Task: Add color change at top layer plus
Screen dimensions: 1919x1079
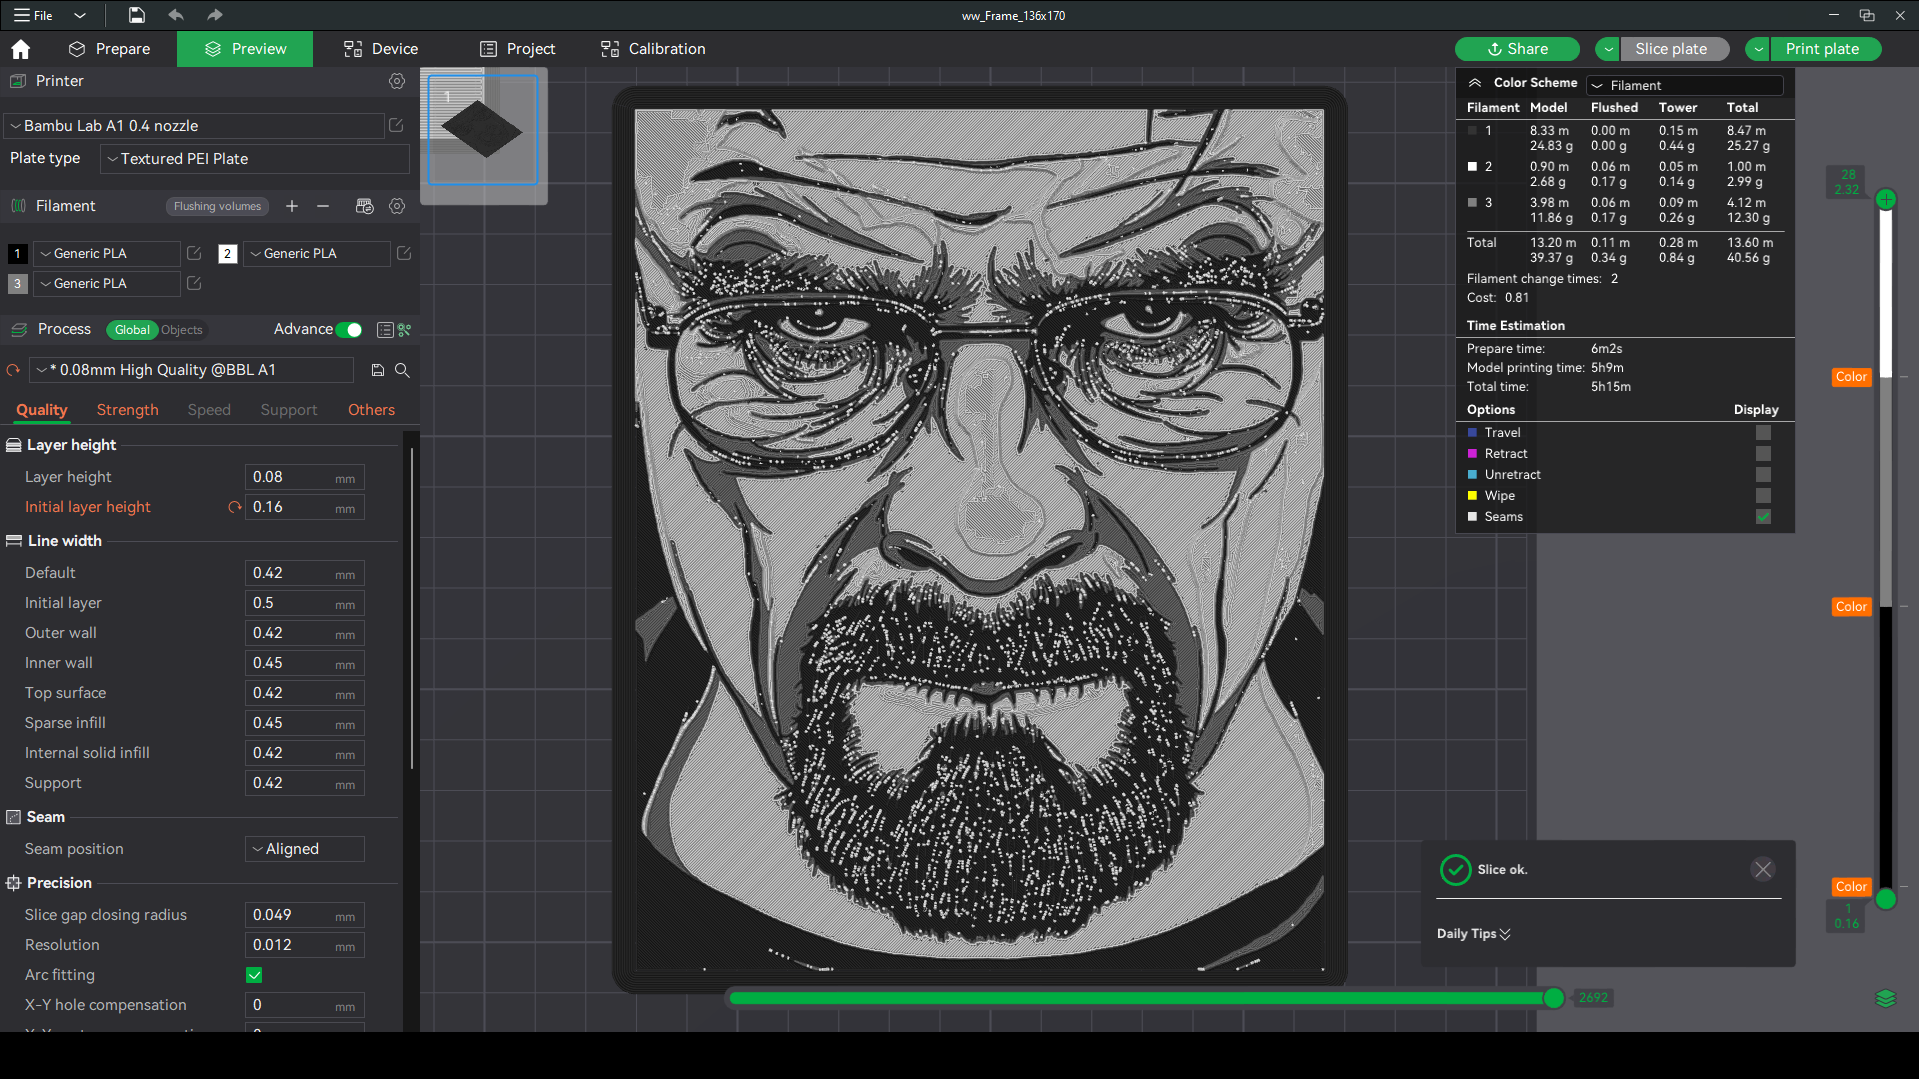Action: 1886,199
